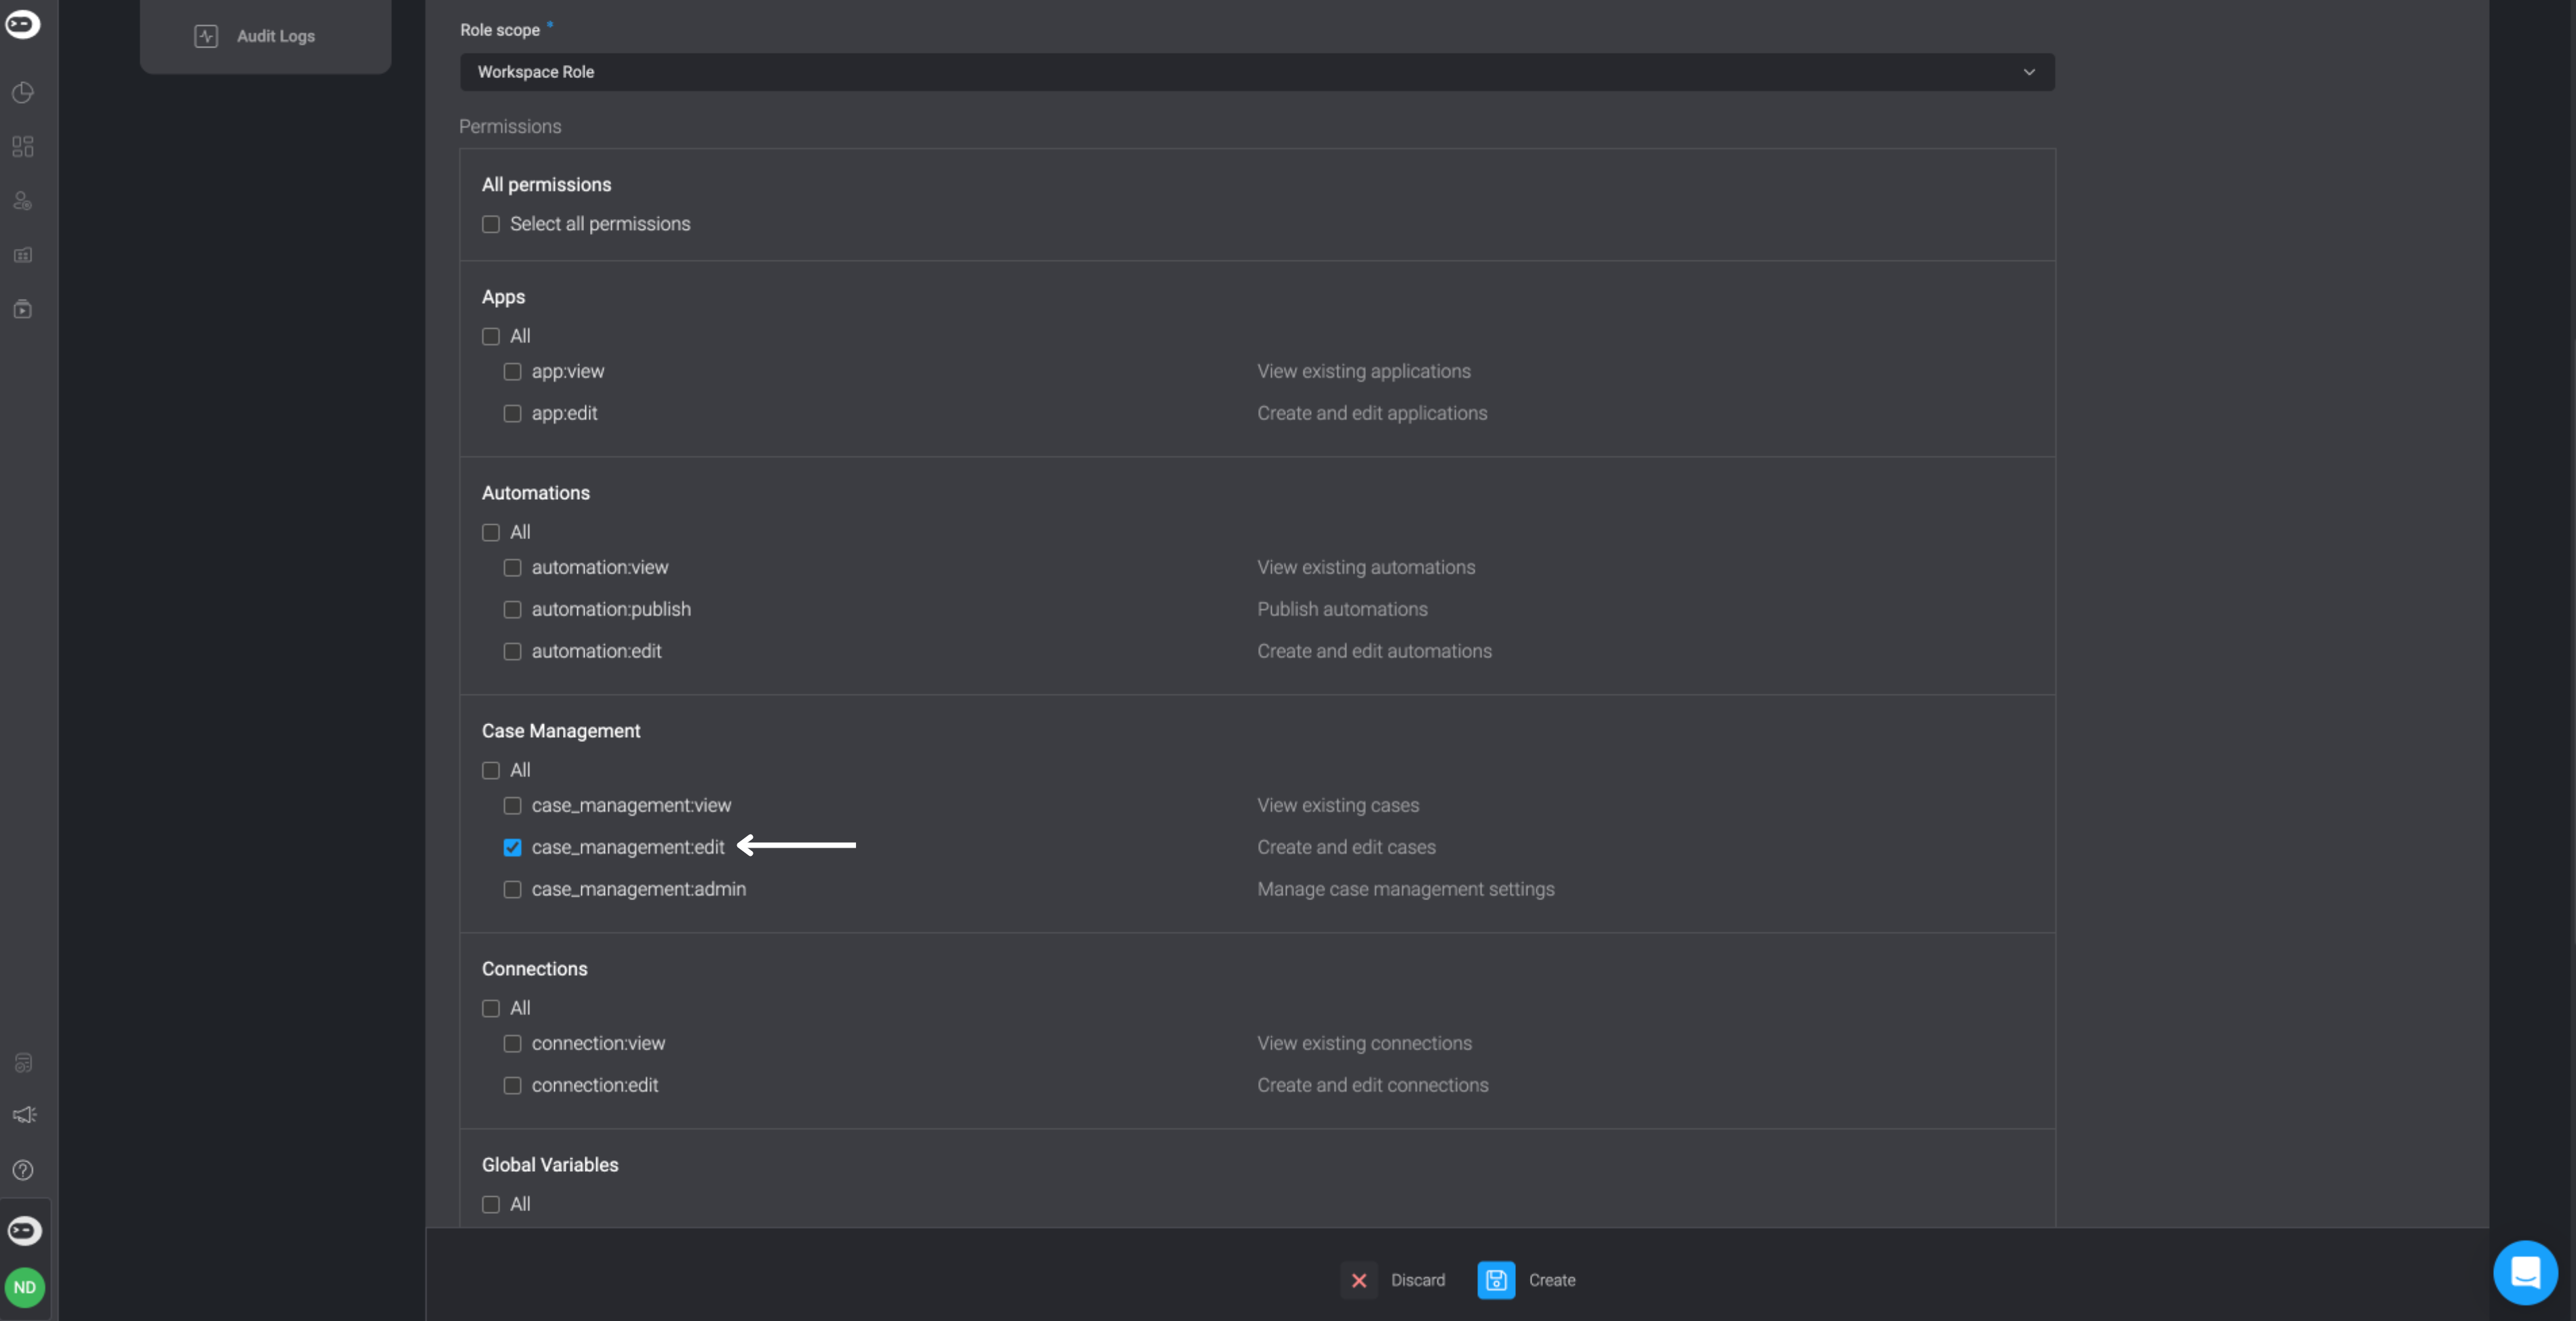Click the Discard button label
Viewport: 2576px width, 1321px height.
(x=1417, y=1280)
